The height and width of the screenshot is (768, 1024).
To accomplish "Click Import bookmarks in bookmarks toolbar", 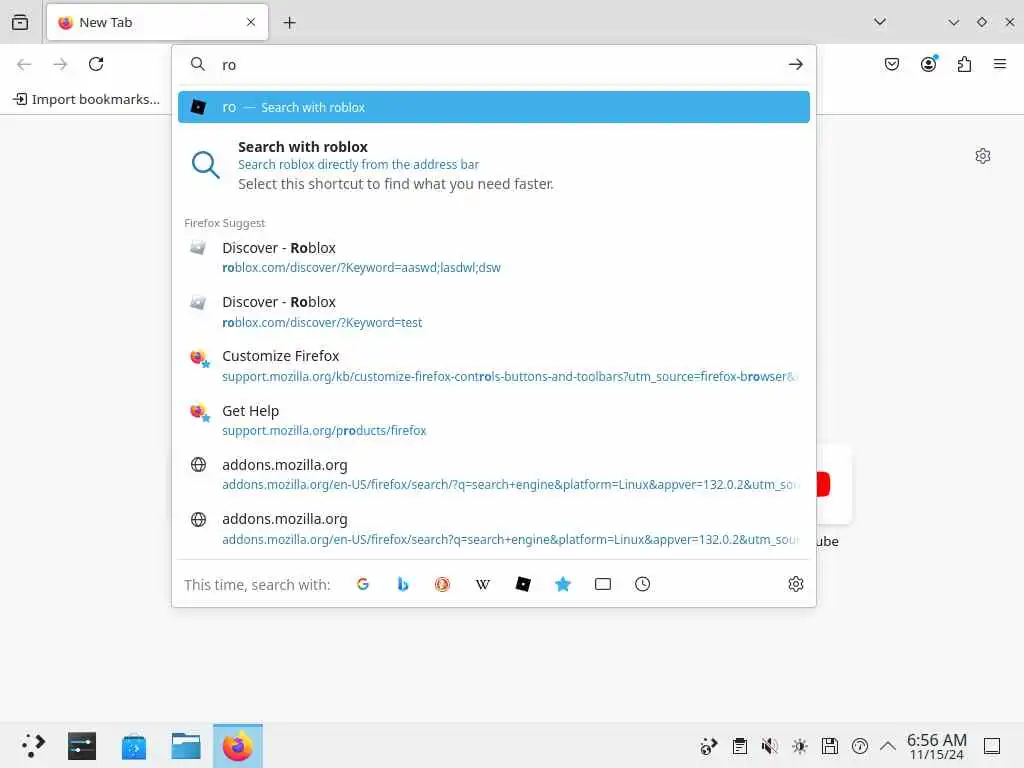I will pos(87,99).
